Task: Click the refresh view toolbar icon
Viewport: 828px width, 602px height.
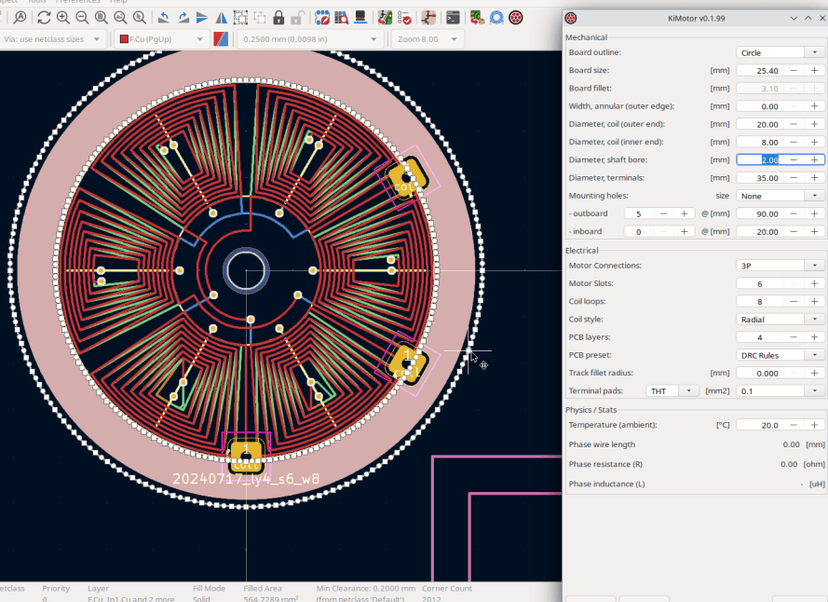Action: 44,18
